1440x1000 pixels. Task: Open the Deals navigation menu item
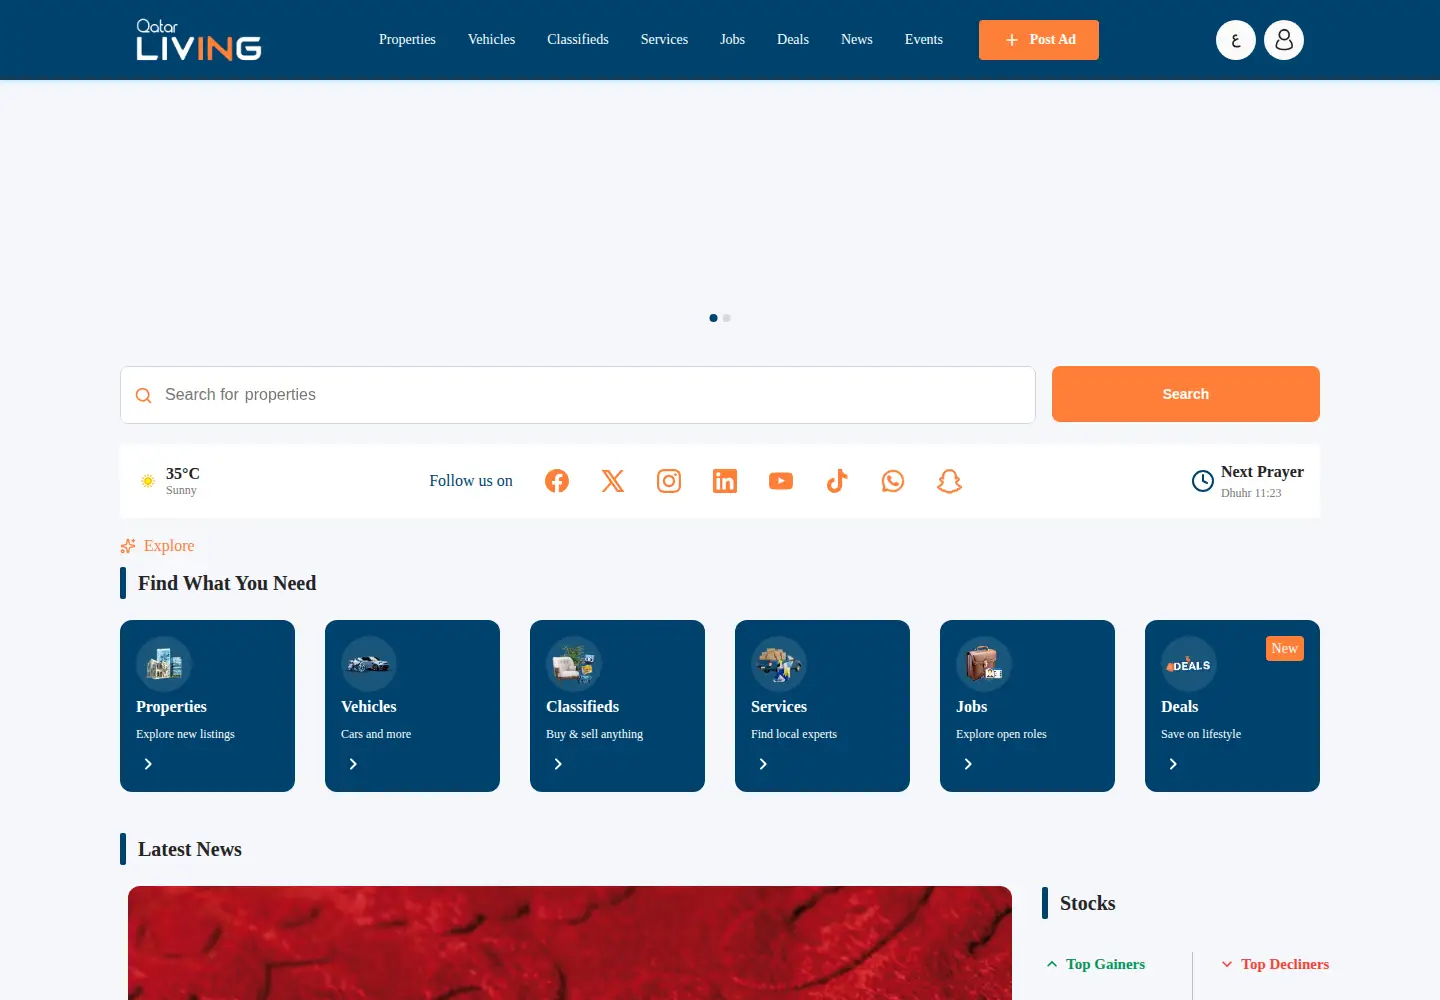point(793,40)
